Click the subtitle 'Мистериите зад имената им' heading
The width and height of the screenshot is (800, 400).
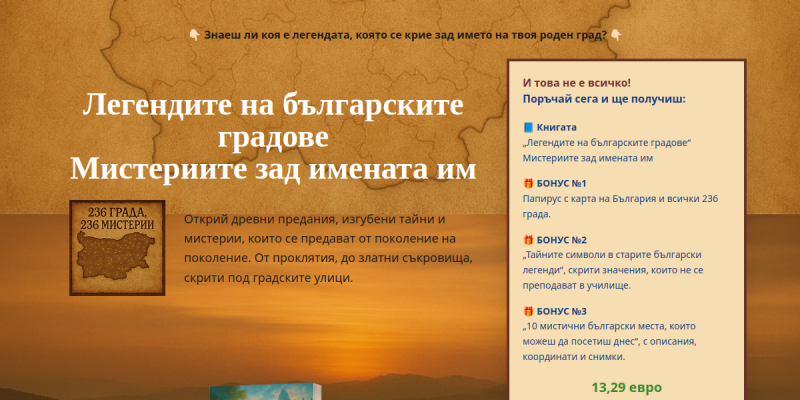pyautogui.click(x=273, y=169)
